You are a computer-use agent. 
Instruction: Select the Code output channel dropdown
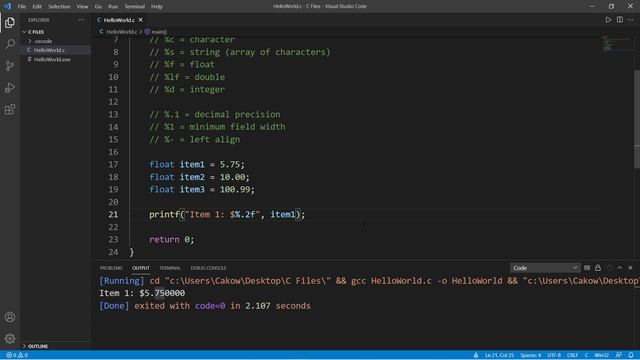545,268
